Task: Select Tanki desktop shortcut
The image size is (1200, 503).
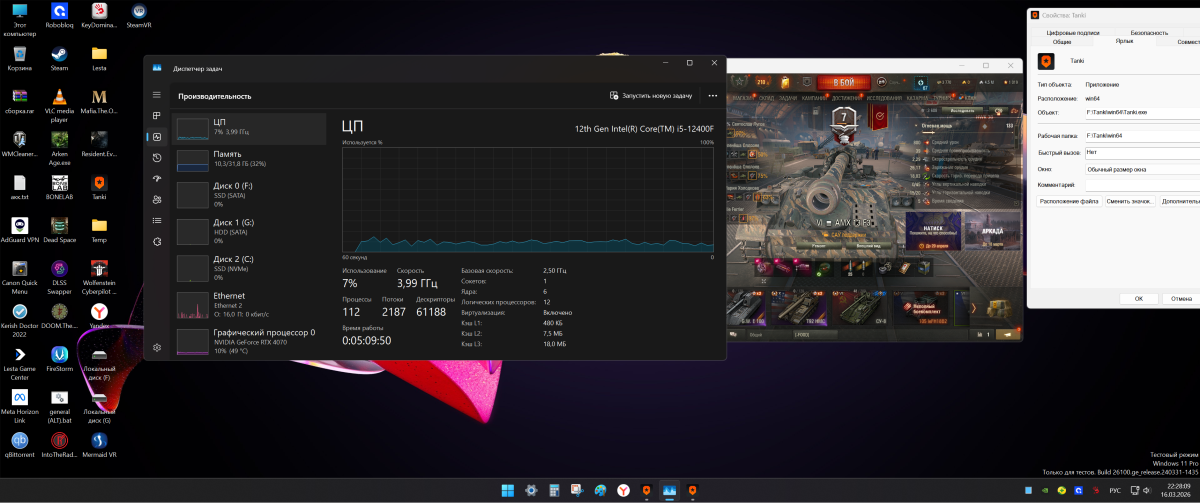Action: tap(99, 187)
